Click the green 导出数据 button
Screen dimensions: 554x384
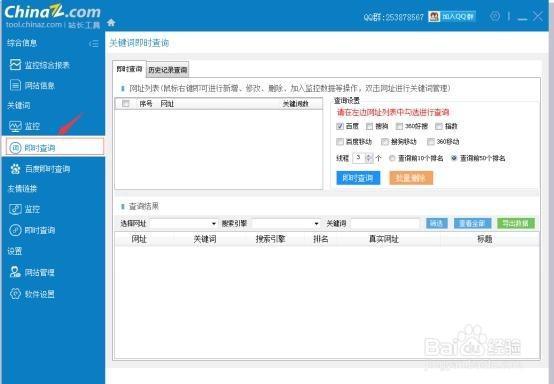point(516,223)
